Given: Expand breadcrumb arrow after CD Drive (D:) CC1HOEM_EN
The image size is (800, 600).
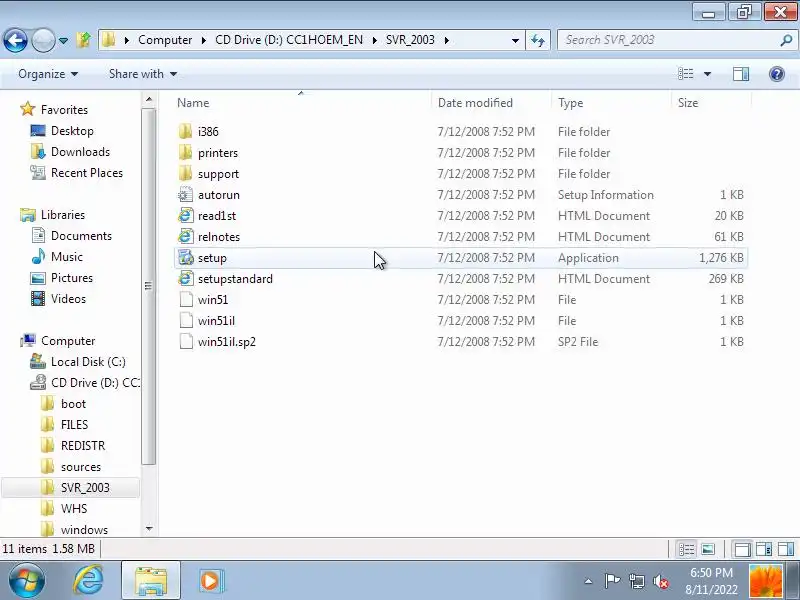Looking at the screenshot, I should point(374,40).
